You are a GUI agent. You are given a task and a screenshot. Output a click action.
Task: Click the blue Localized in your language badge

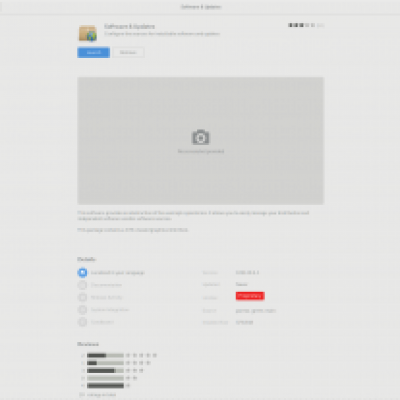click(x=82, y=273)
